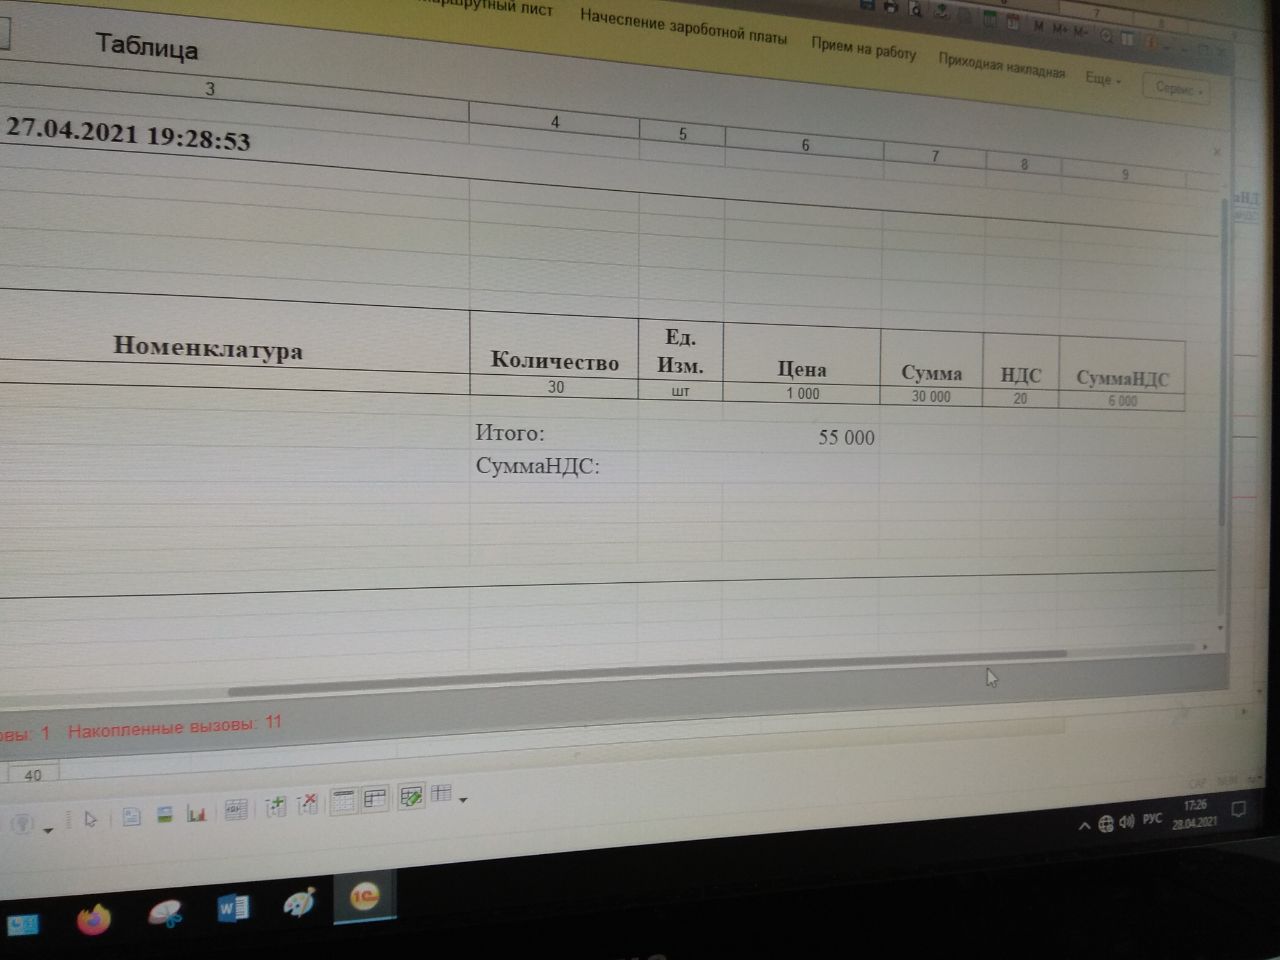Select the Таблица heading label
The image size is (1280, 960).
coord(146,46)
